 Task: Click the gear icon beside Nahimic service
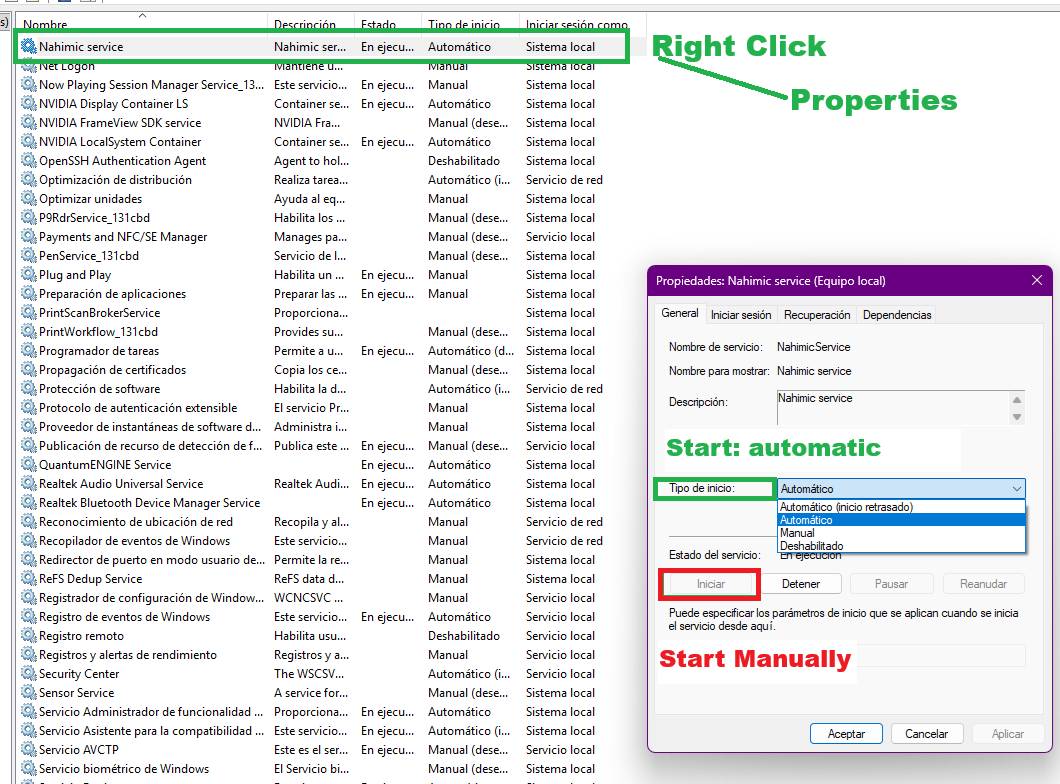tap(29, 47)
